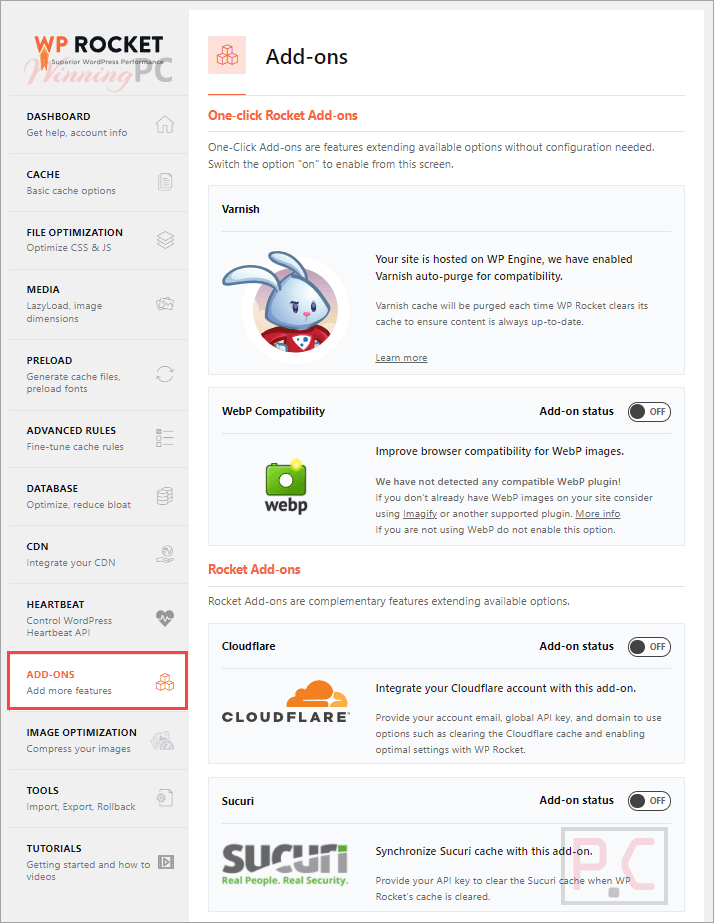
Task: Click the Heartbeat heart icon
Action: click(165, 618)
